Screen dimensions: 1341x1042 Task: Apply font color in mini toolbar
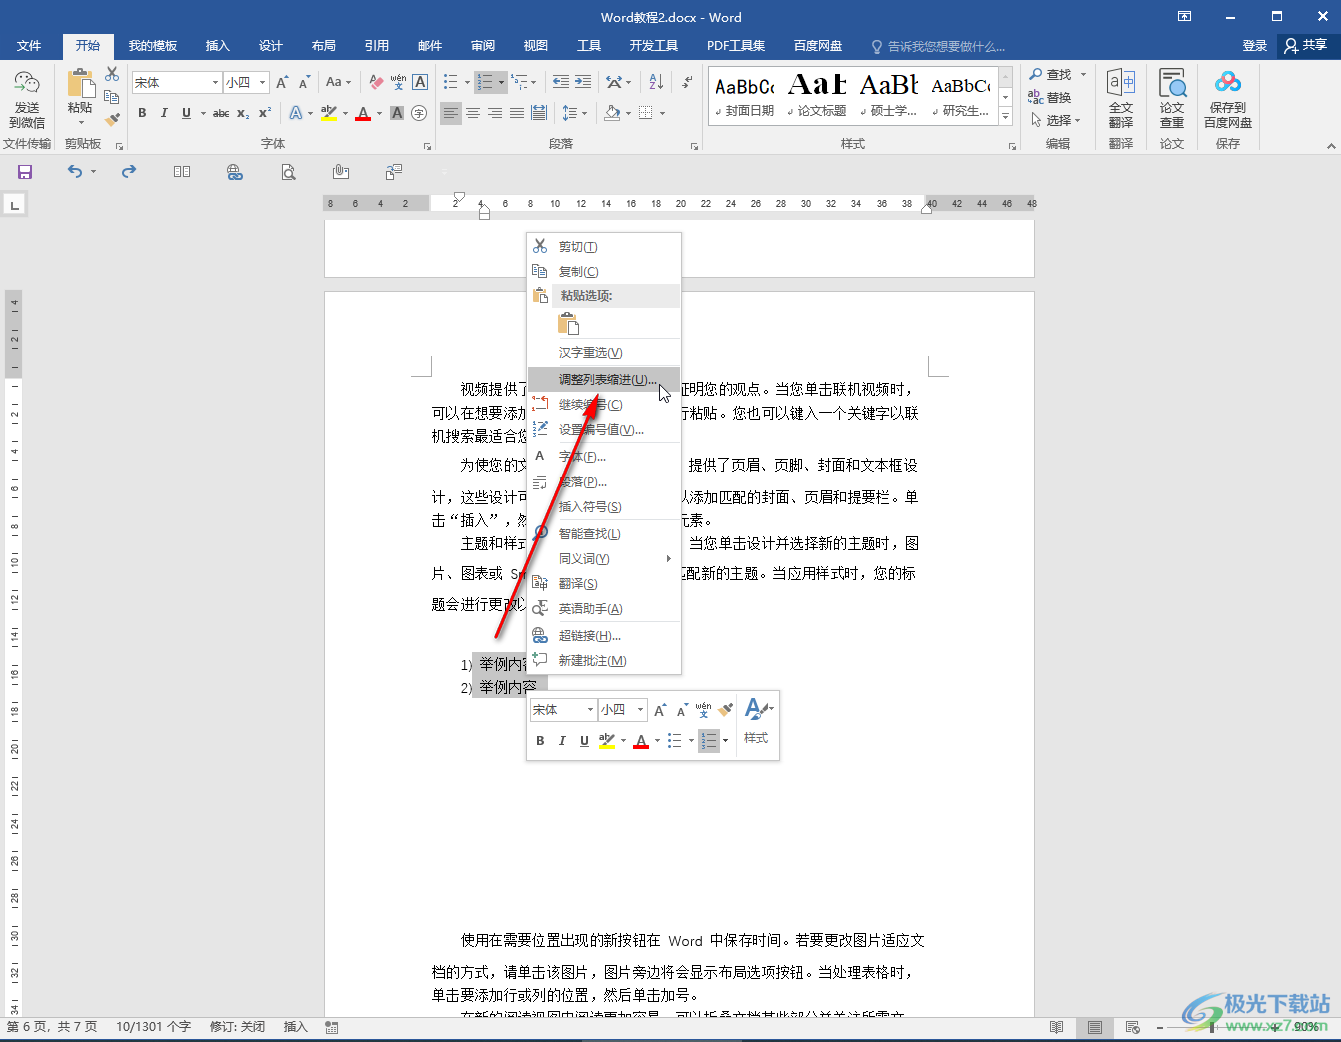pyautogui.click(x=641, y=741)
